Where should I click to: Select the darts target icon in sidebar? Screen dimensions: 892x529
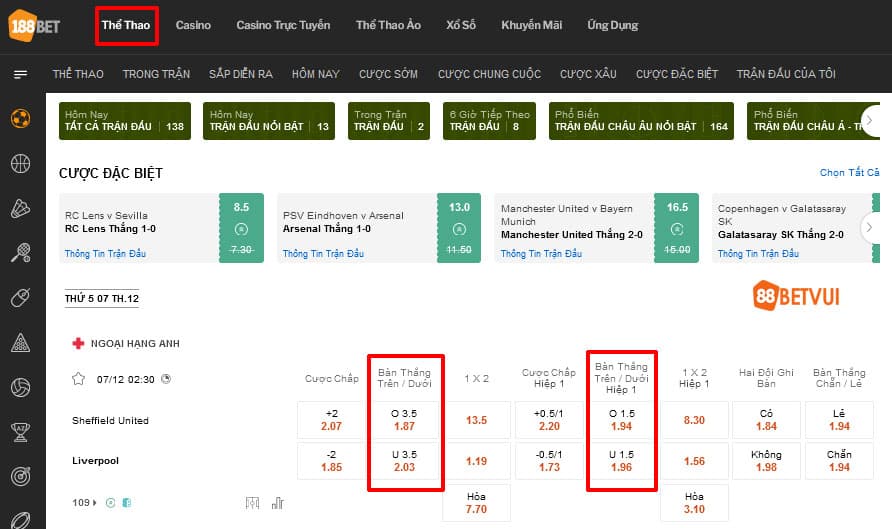20,477
